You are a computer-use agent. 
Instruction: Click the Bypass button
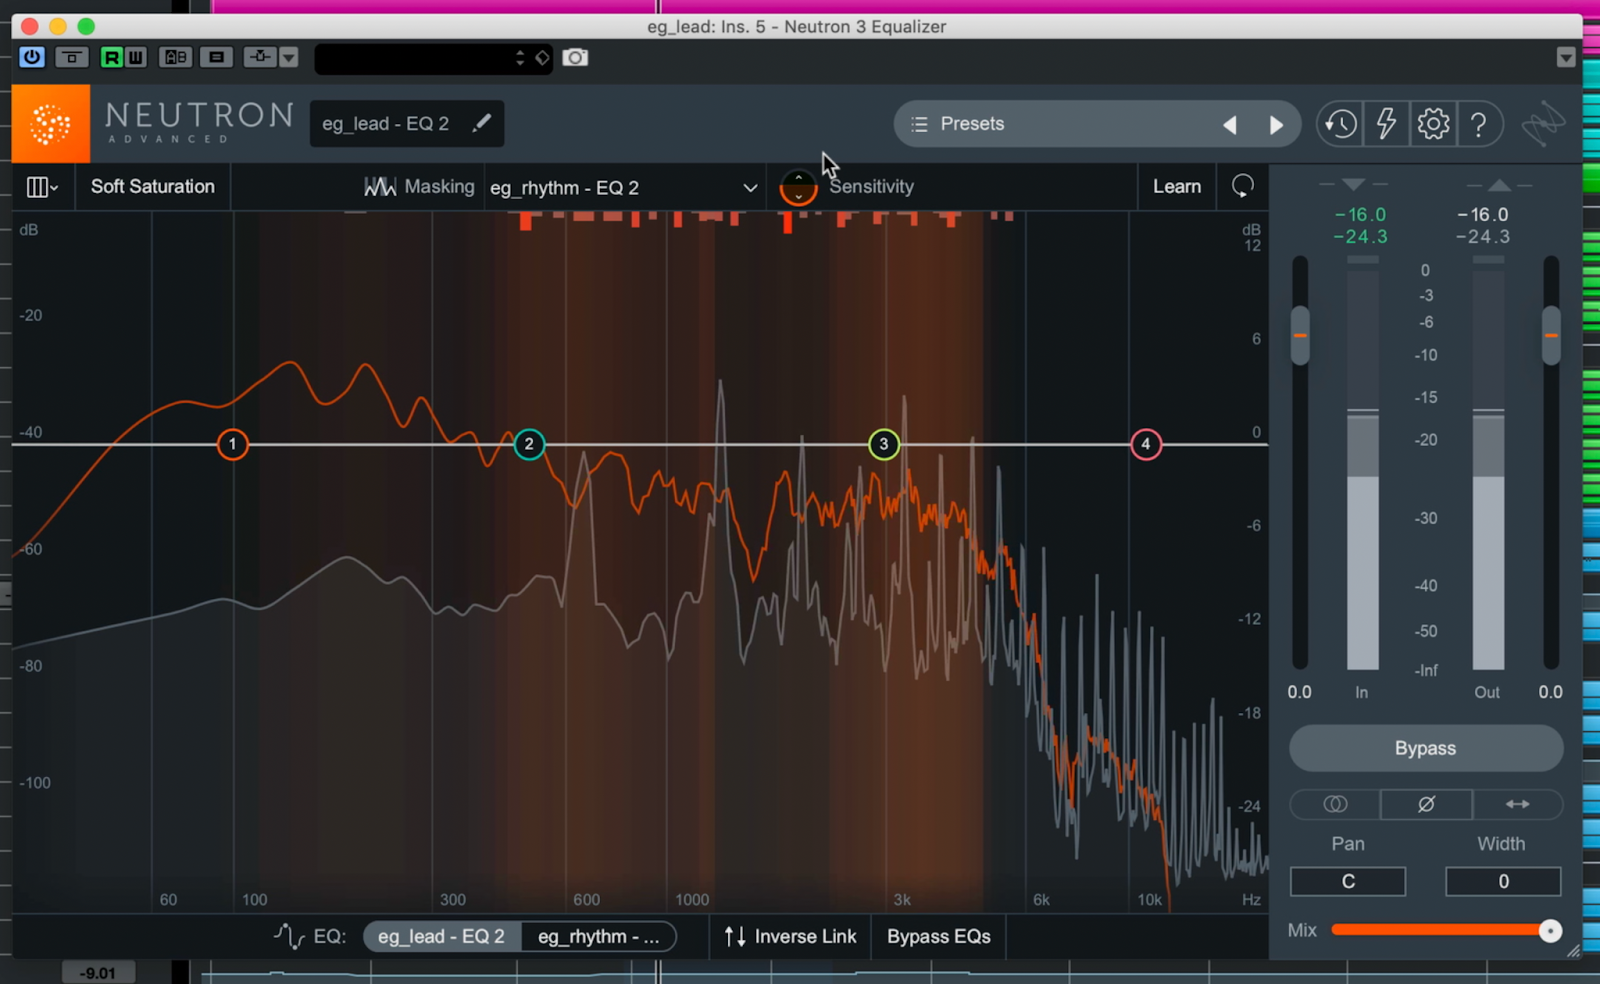[1426, 748]
